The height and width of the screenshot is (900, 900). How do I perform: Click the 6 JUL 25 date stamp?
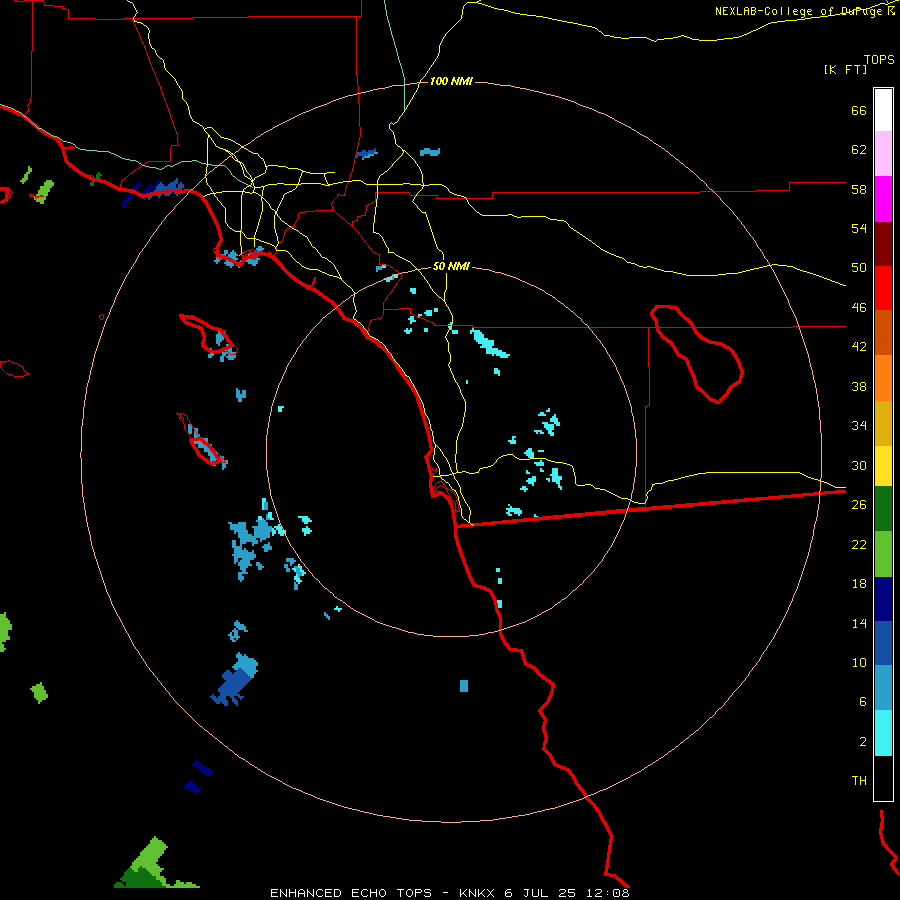pyautogui.click(x=540, y=893)
